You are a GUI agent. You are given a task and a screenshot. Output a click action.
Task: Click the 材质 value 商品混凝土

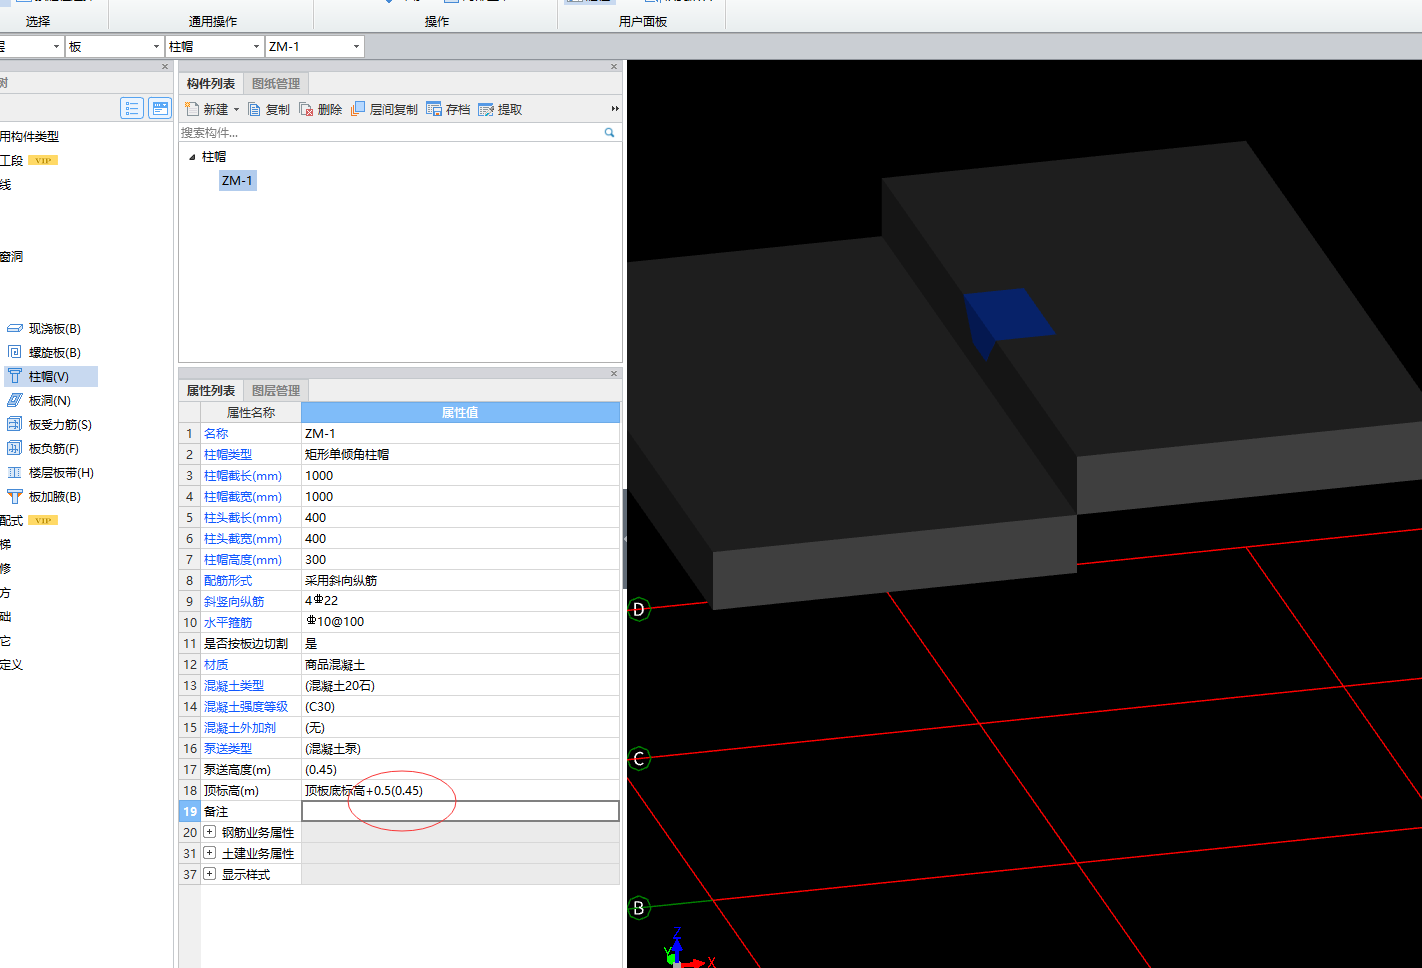[x=460, y=664]
